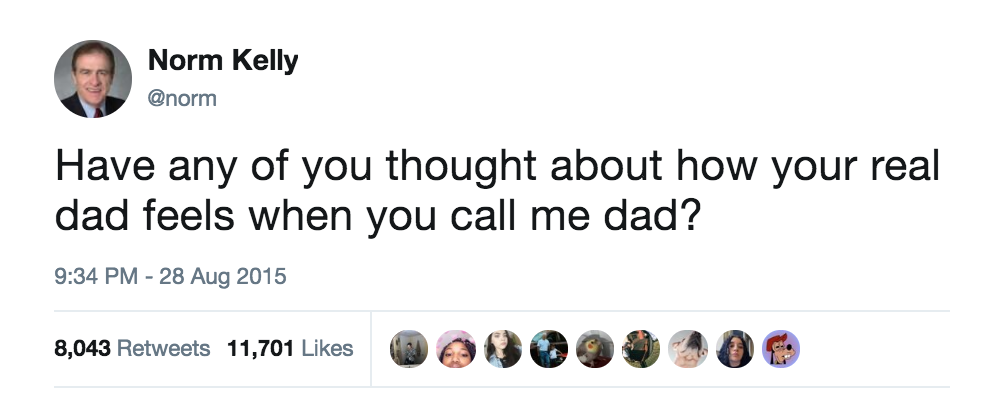This screenshot has height=396, width=1006.
Task: Select the sixth liker avatar on grass
Action: click(641, 349)
